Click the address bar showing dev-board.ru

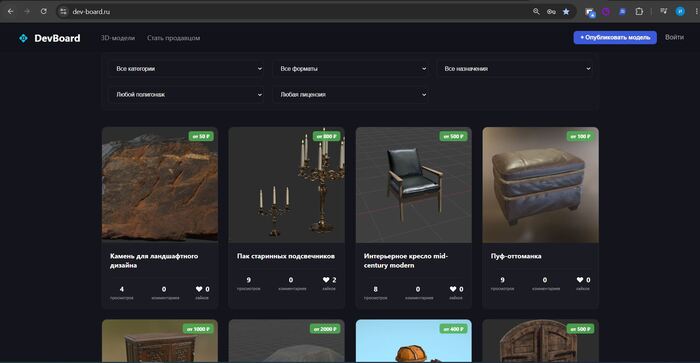point(295,12)
